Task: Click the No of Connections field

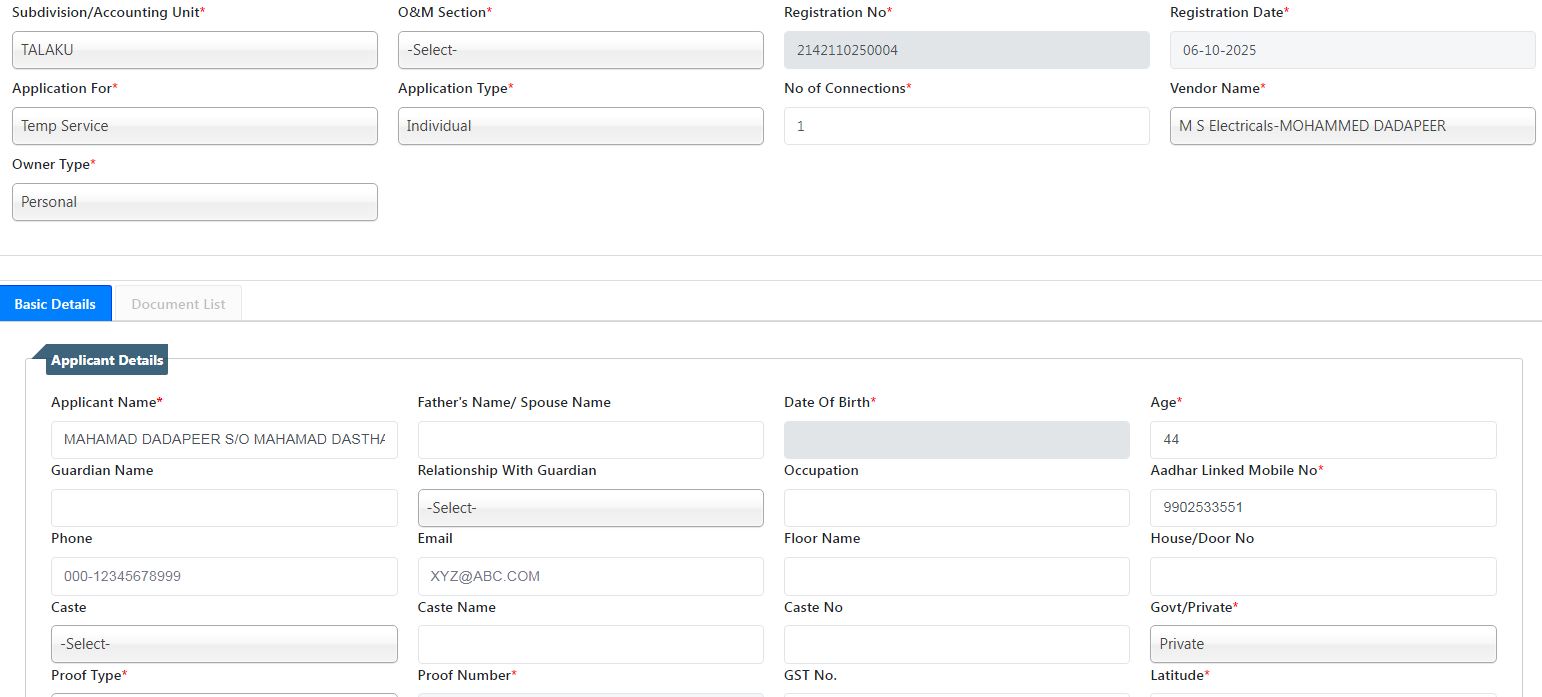Action: click(966, 126)
